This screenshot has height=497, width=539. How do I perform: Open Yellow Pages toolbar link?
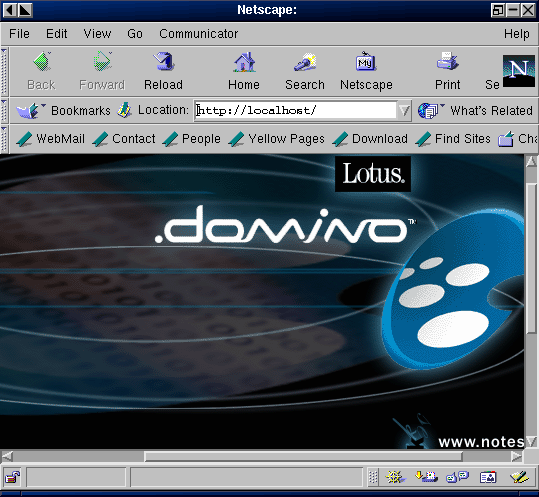(276, 139)
